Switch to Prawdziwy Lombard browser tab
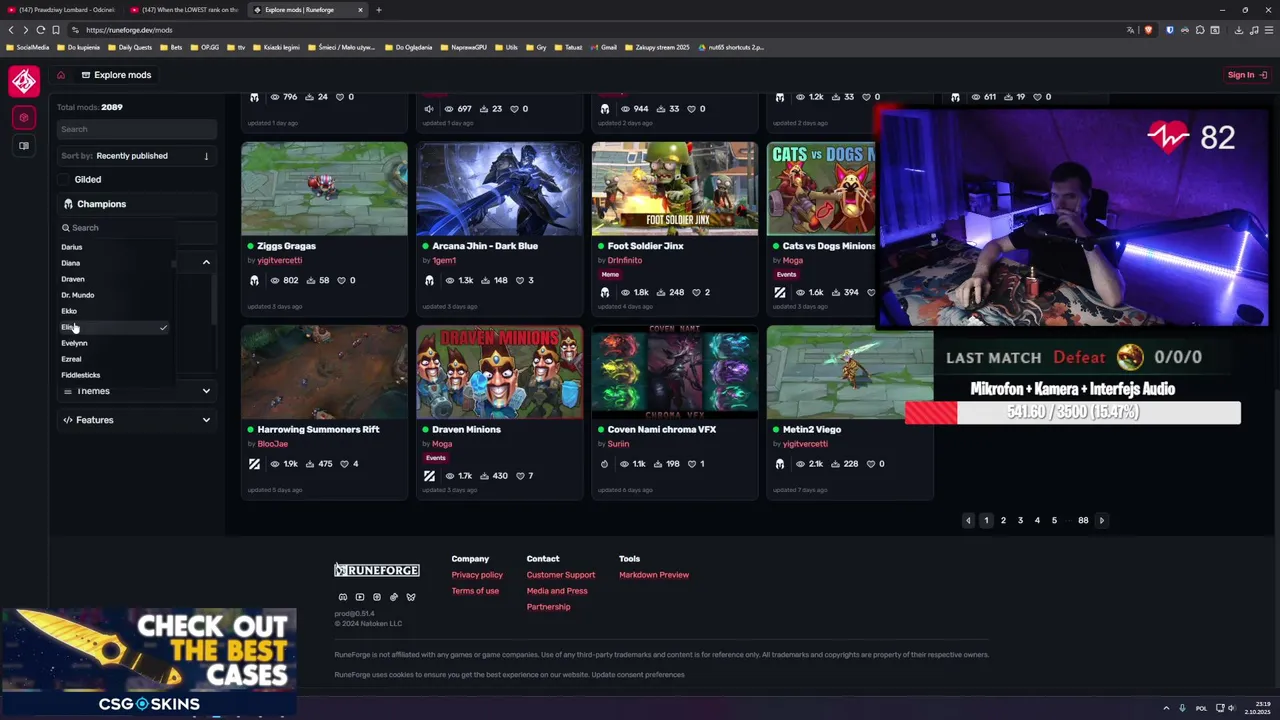 [x=62, y=10]
